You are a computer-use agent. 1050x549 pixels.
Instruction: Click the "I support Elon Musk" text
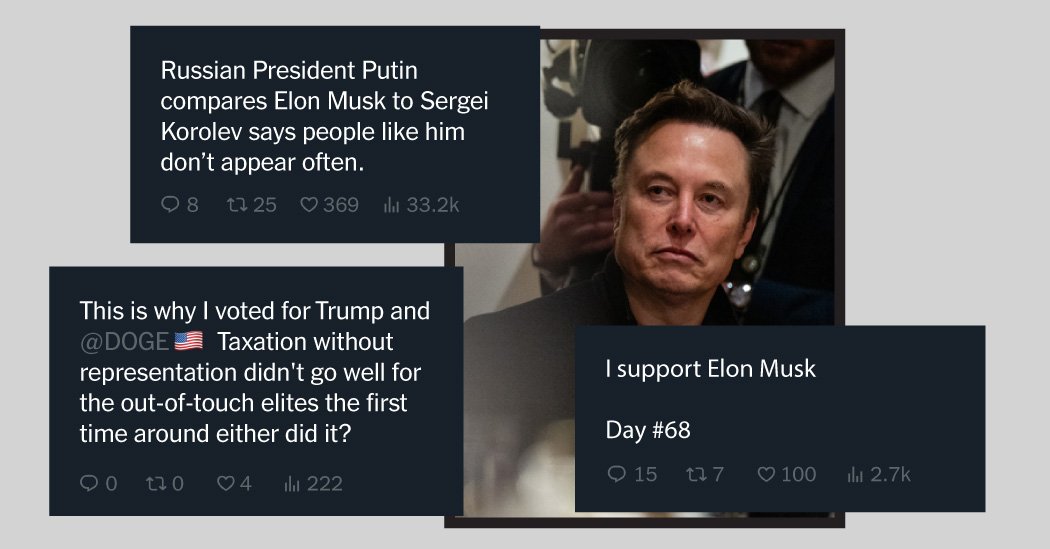coord(710,369)
